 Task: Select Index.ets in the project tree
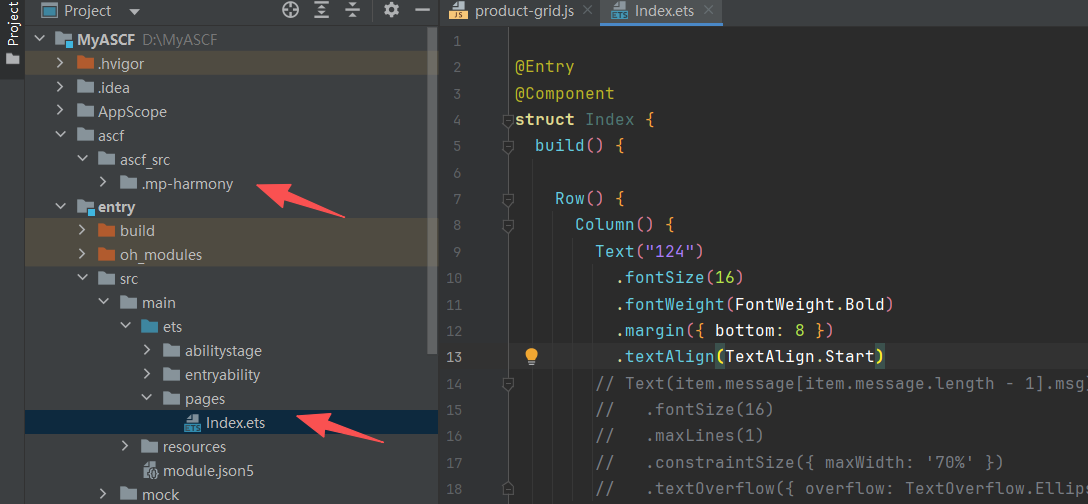(235, 423)
